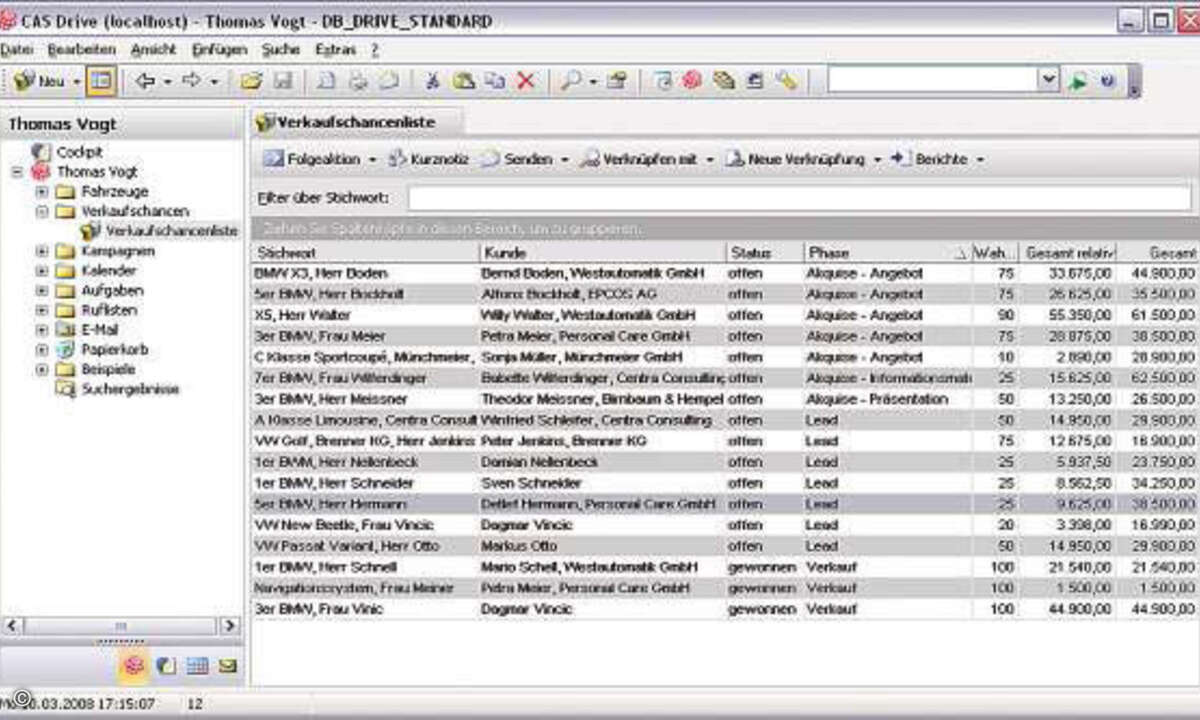
Task: Open the Datei menu
Action: pos(16,49)
